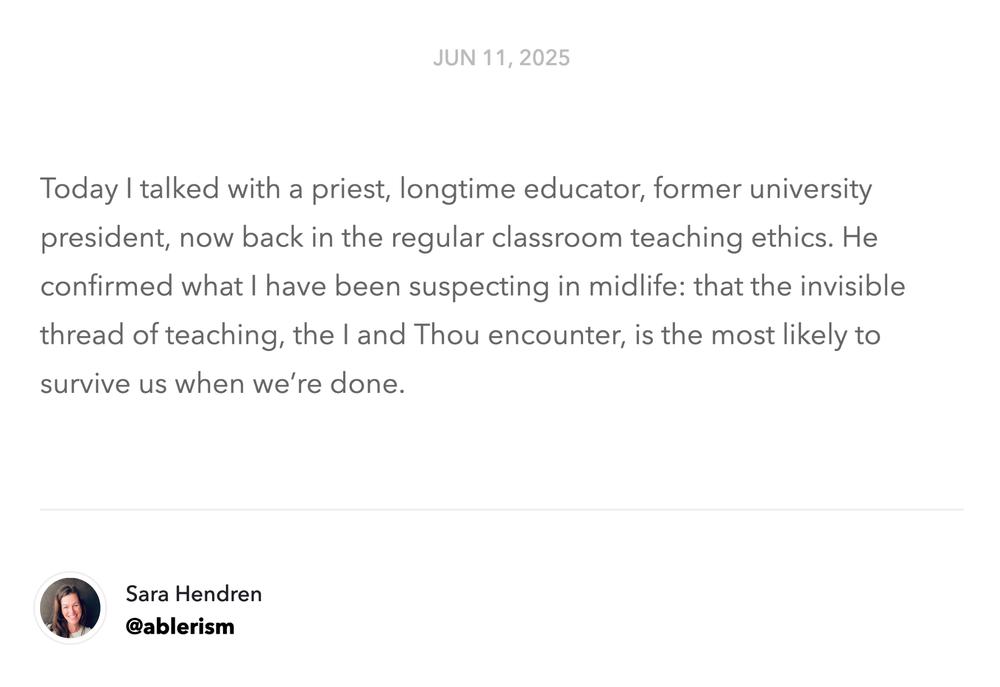The height and width of the screenshot is (687, 1000).
Task: Click the word "Thou" in the post
Action: 446,335
